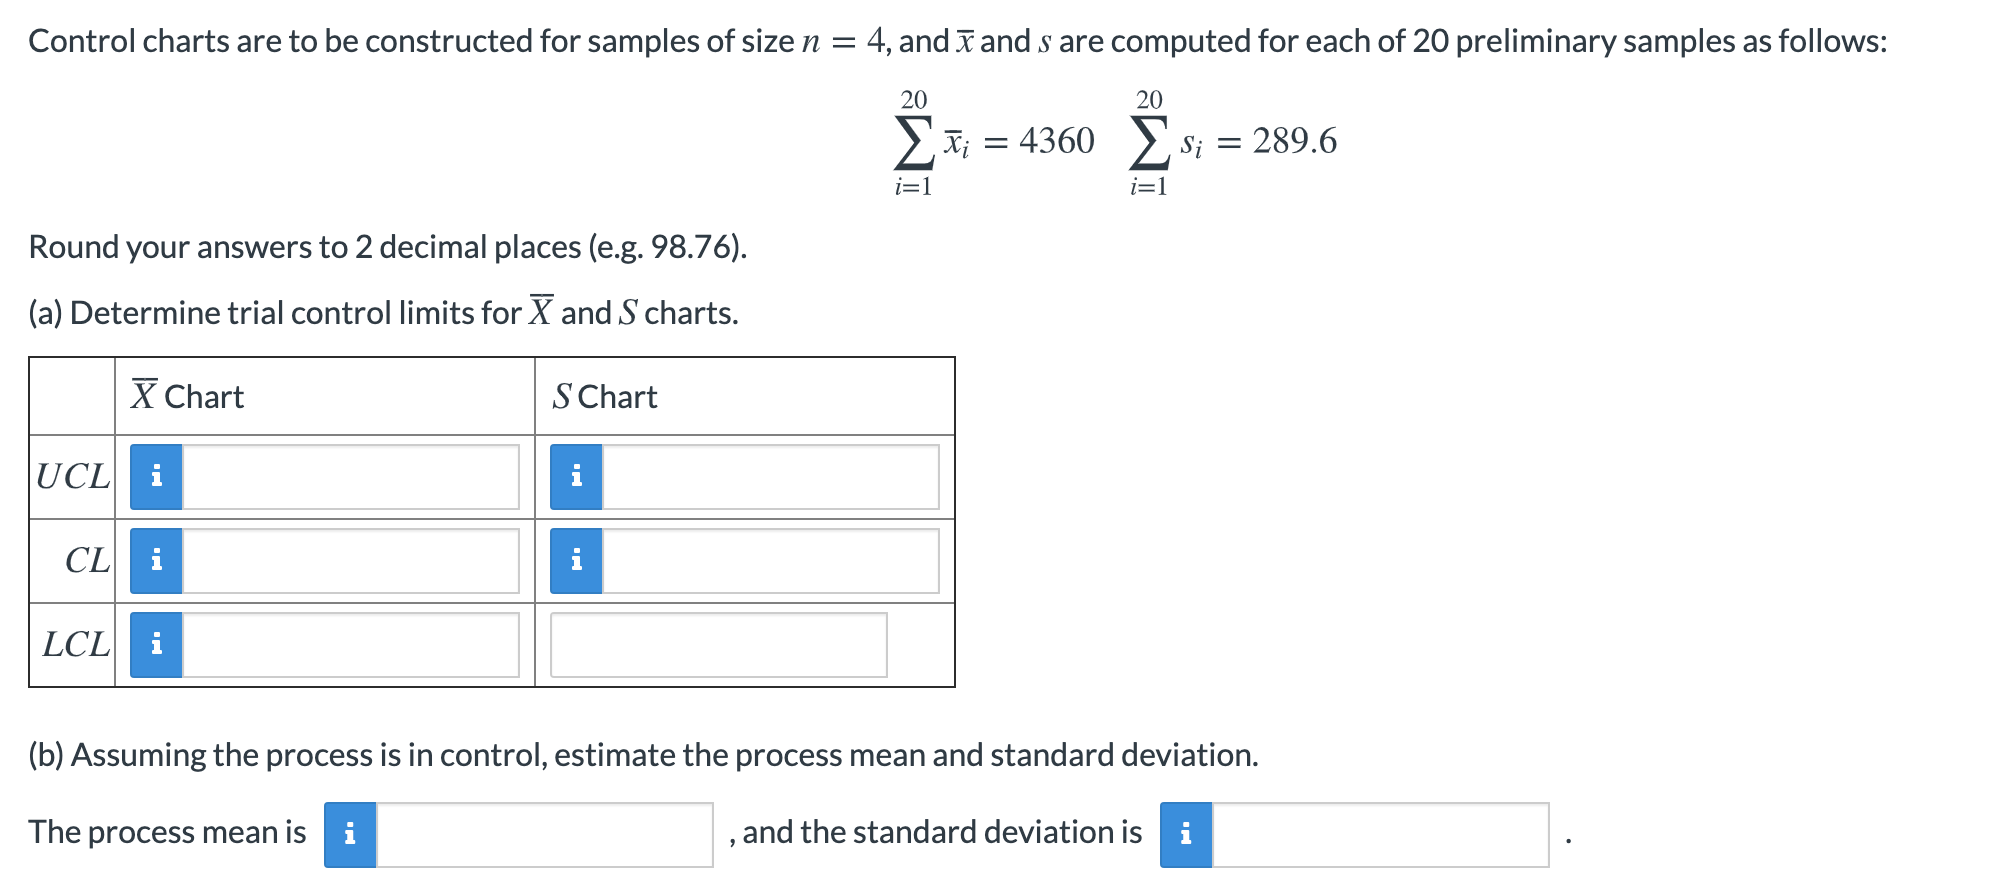Click the LCL row label in the table
This screenshot has width=2010, height=890.
(x=74, y=646)
